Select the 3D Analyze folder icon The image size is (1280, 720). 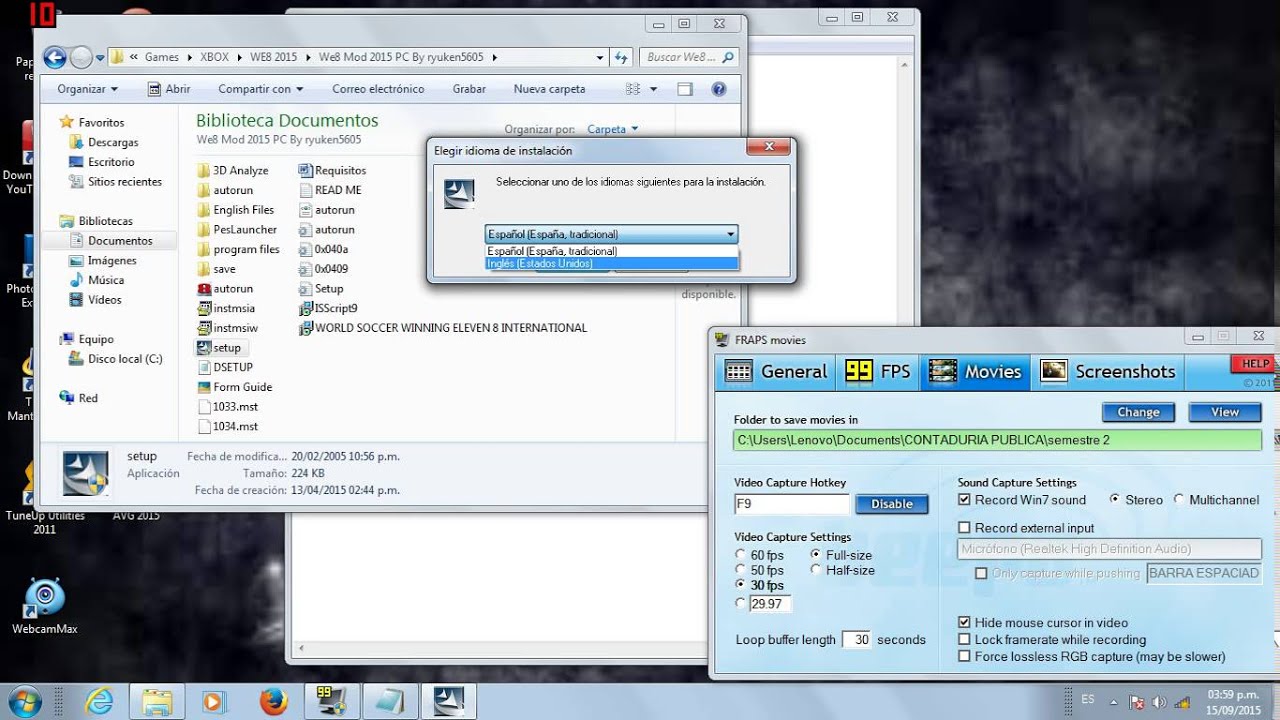tap(204, 170)
